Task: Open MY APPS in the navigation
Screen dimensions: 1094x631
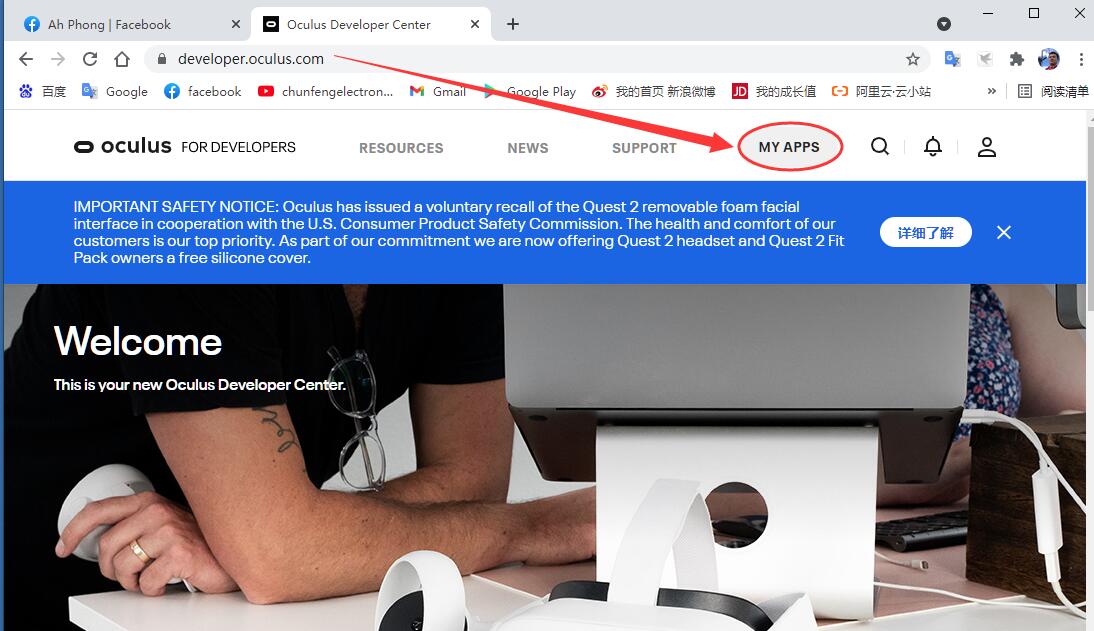Action: coord(789,147)
